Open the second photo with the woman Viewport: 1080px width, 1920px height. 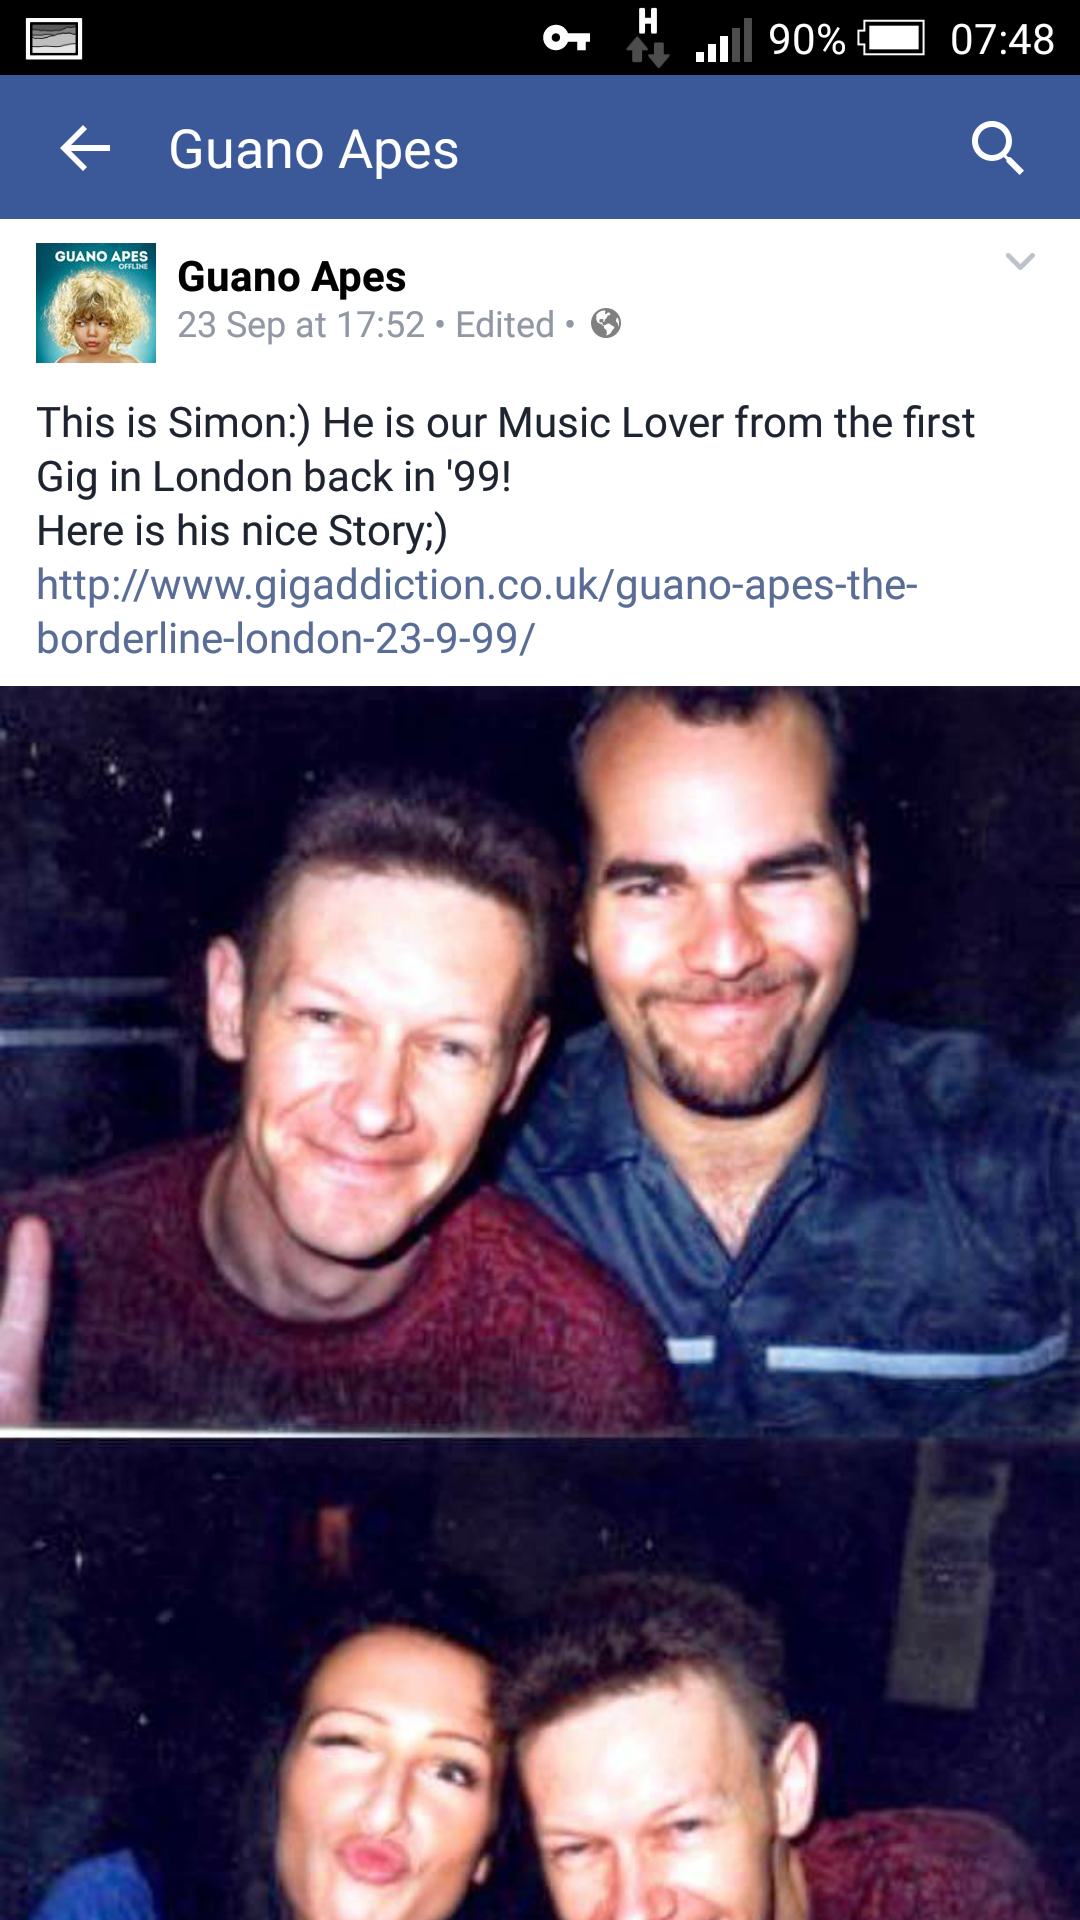[540, 1680]
